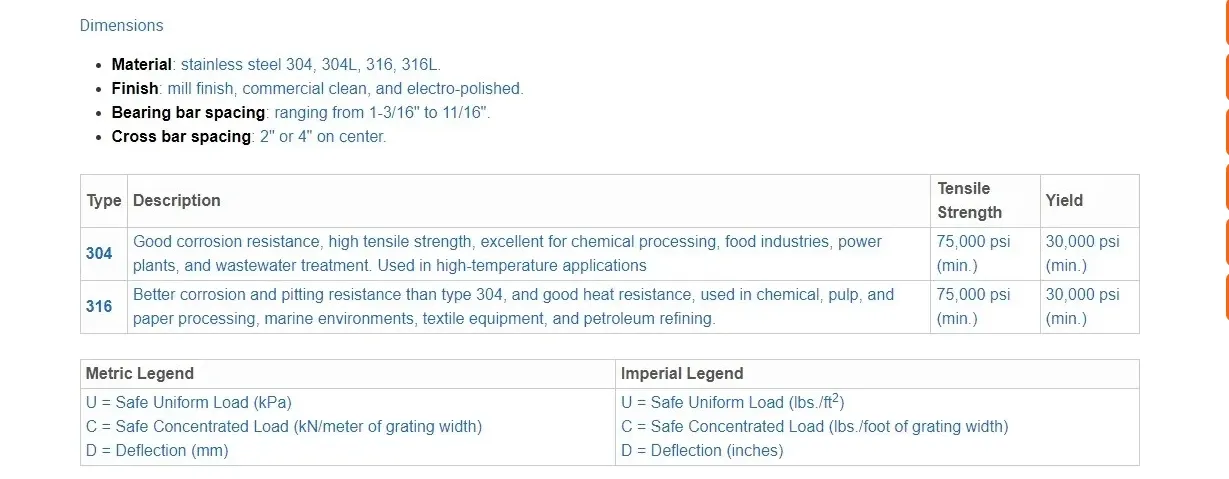Select the Yield column header
This screenshot has height=479, width=1229.
tap(1064, 201)
